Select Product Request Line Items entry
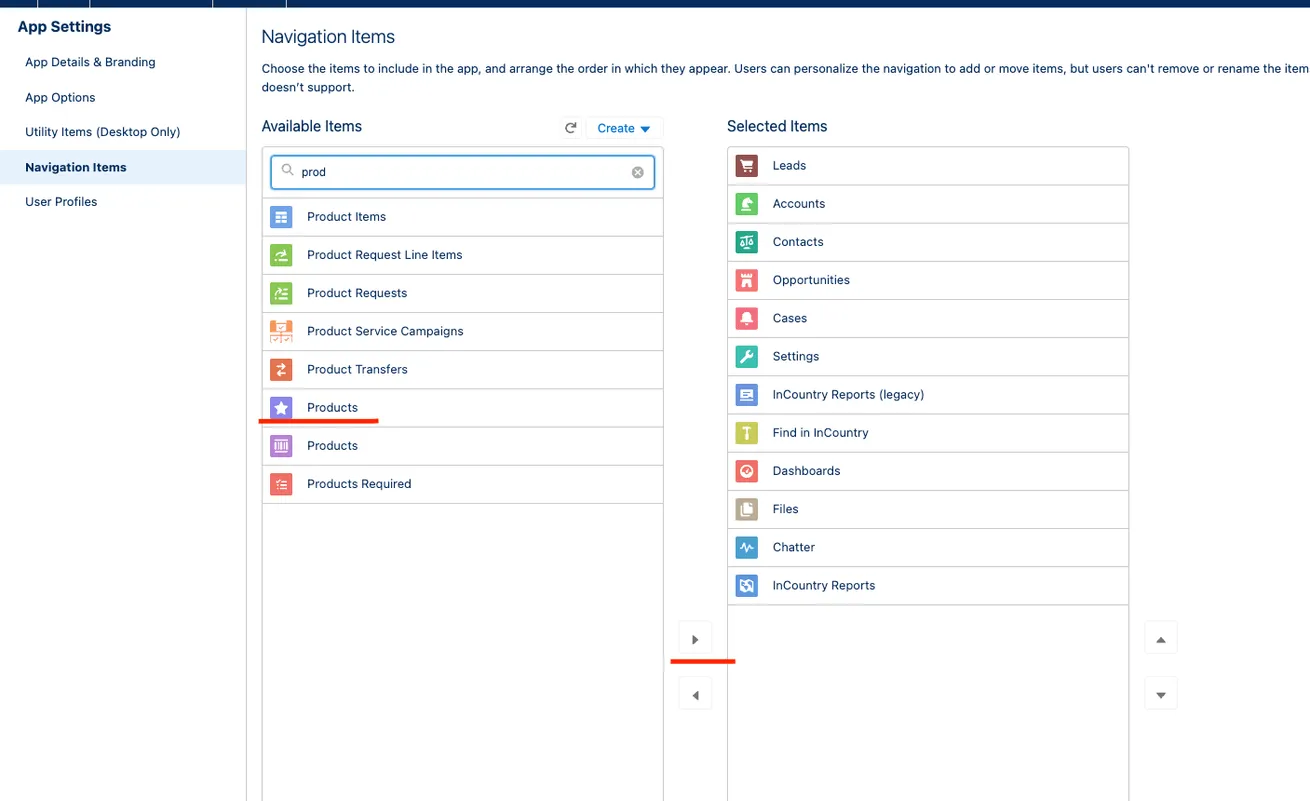The height and width of the screenshot is (801, 1310). click(x=385, y=255)
